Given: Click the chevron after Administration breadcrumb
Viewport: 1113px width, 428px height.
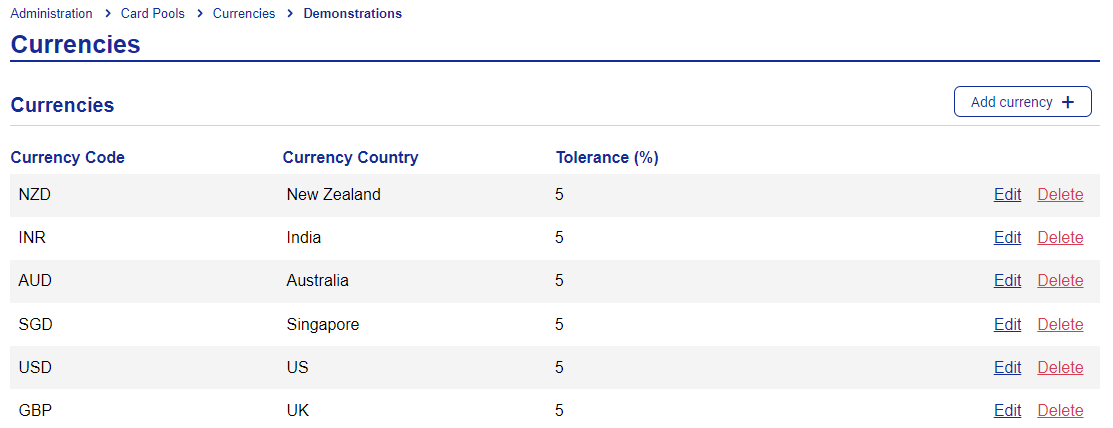Looking at the screenshot, I should click(106, 13).
